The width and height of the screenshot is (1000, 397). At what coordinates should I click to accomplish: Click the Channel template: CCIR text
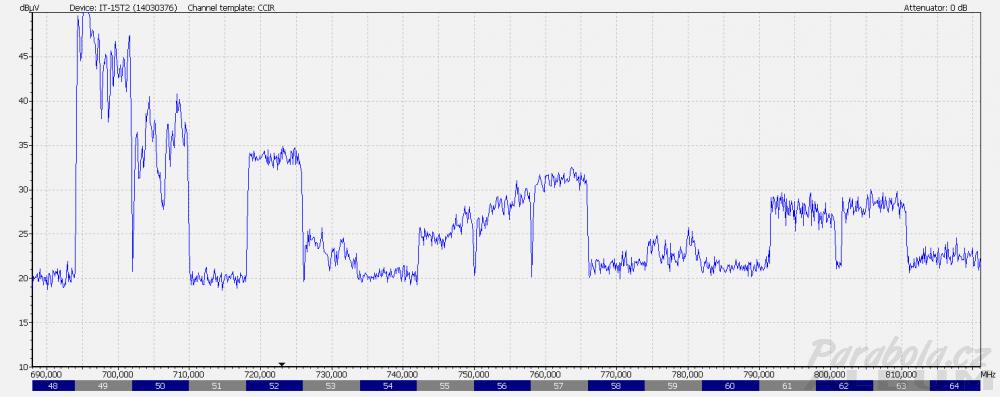click(232, 8)
